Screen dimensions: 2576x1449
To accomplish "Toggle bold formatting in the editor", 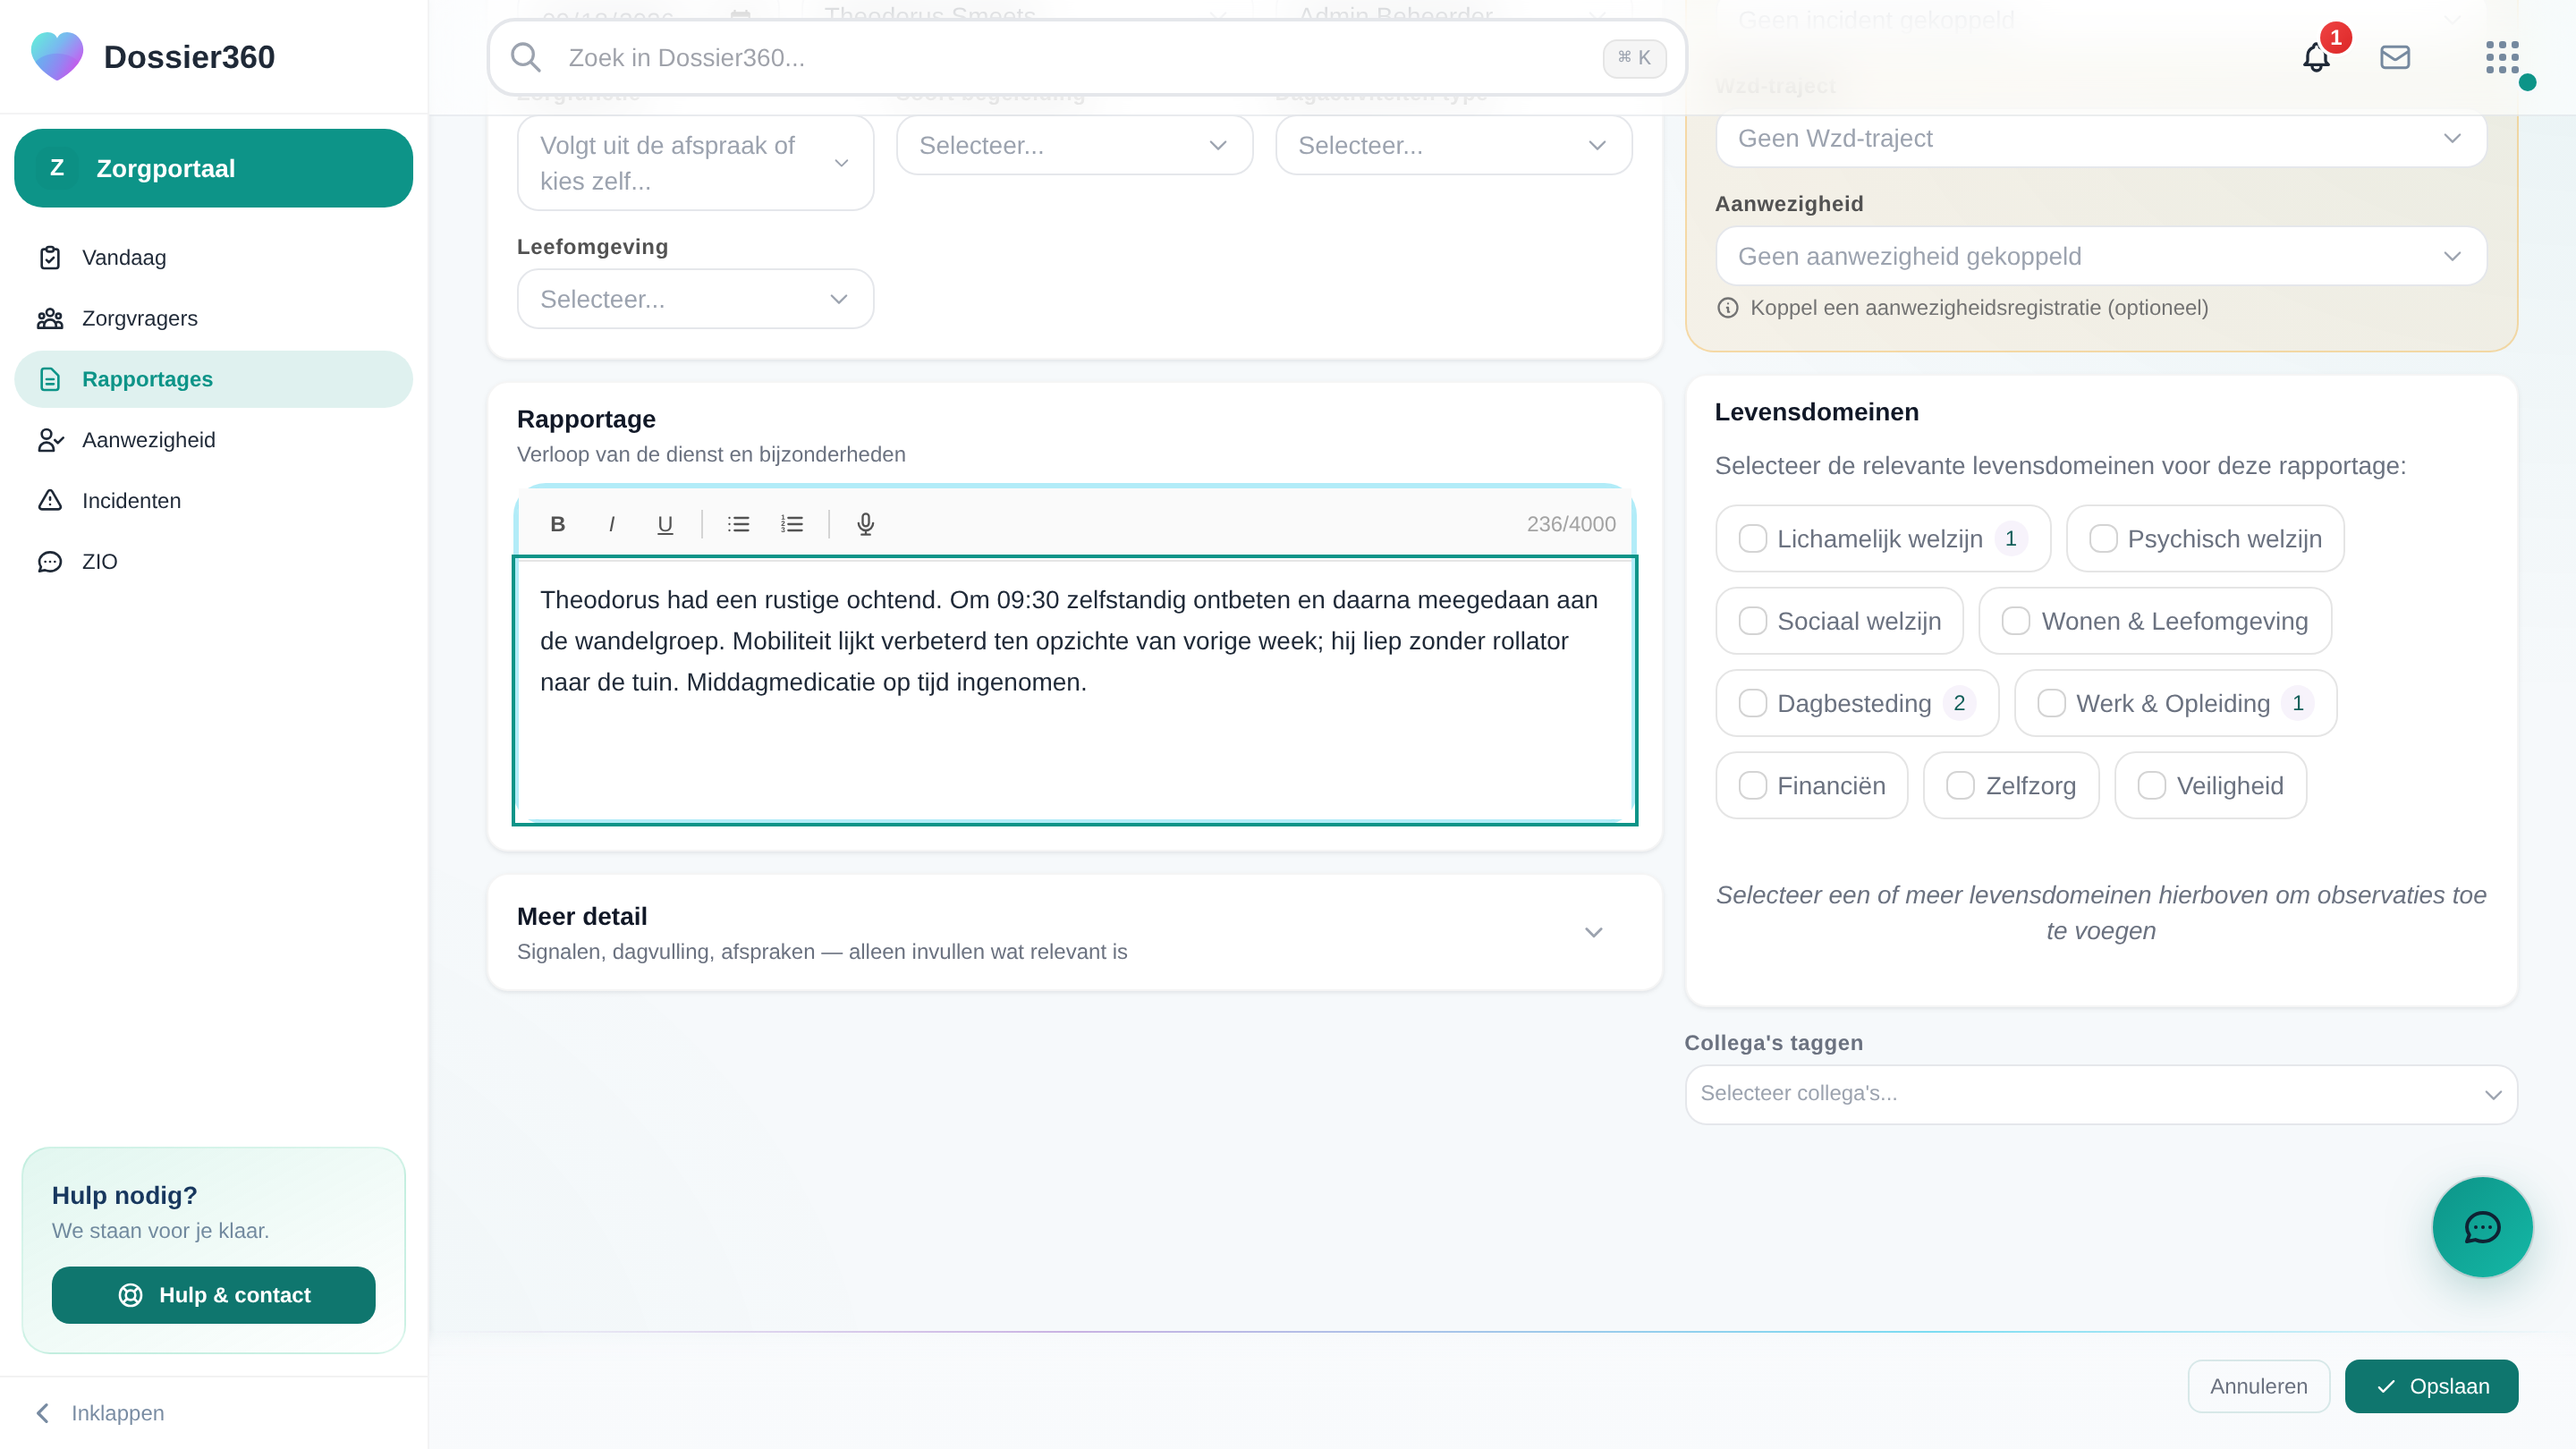I will 558,524.
